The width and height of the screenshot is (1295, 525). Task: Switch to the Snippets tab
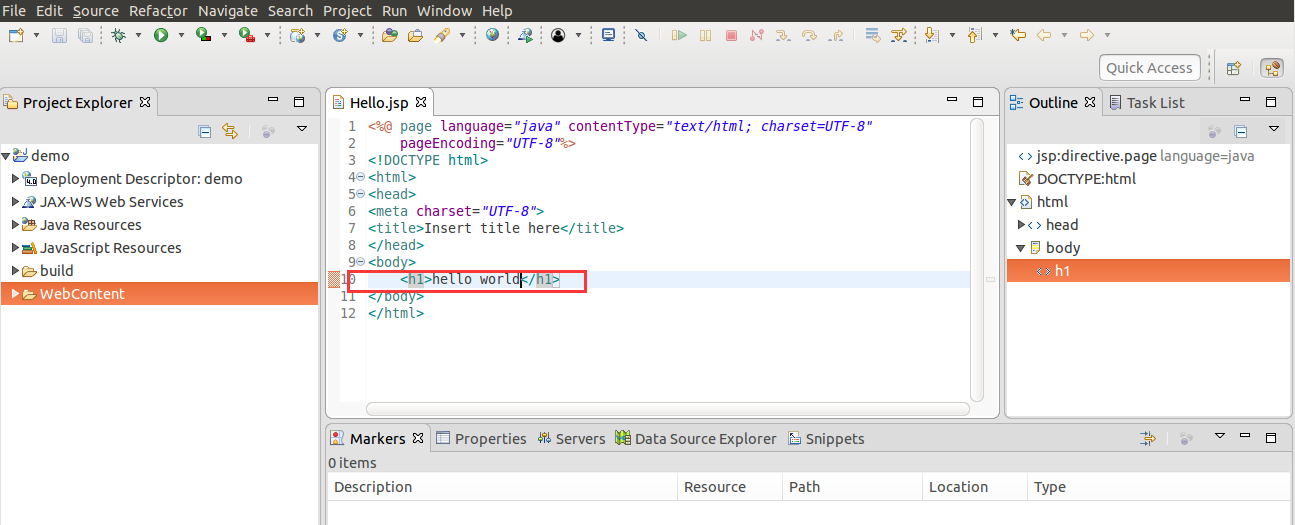pos(826,438)
